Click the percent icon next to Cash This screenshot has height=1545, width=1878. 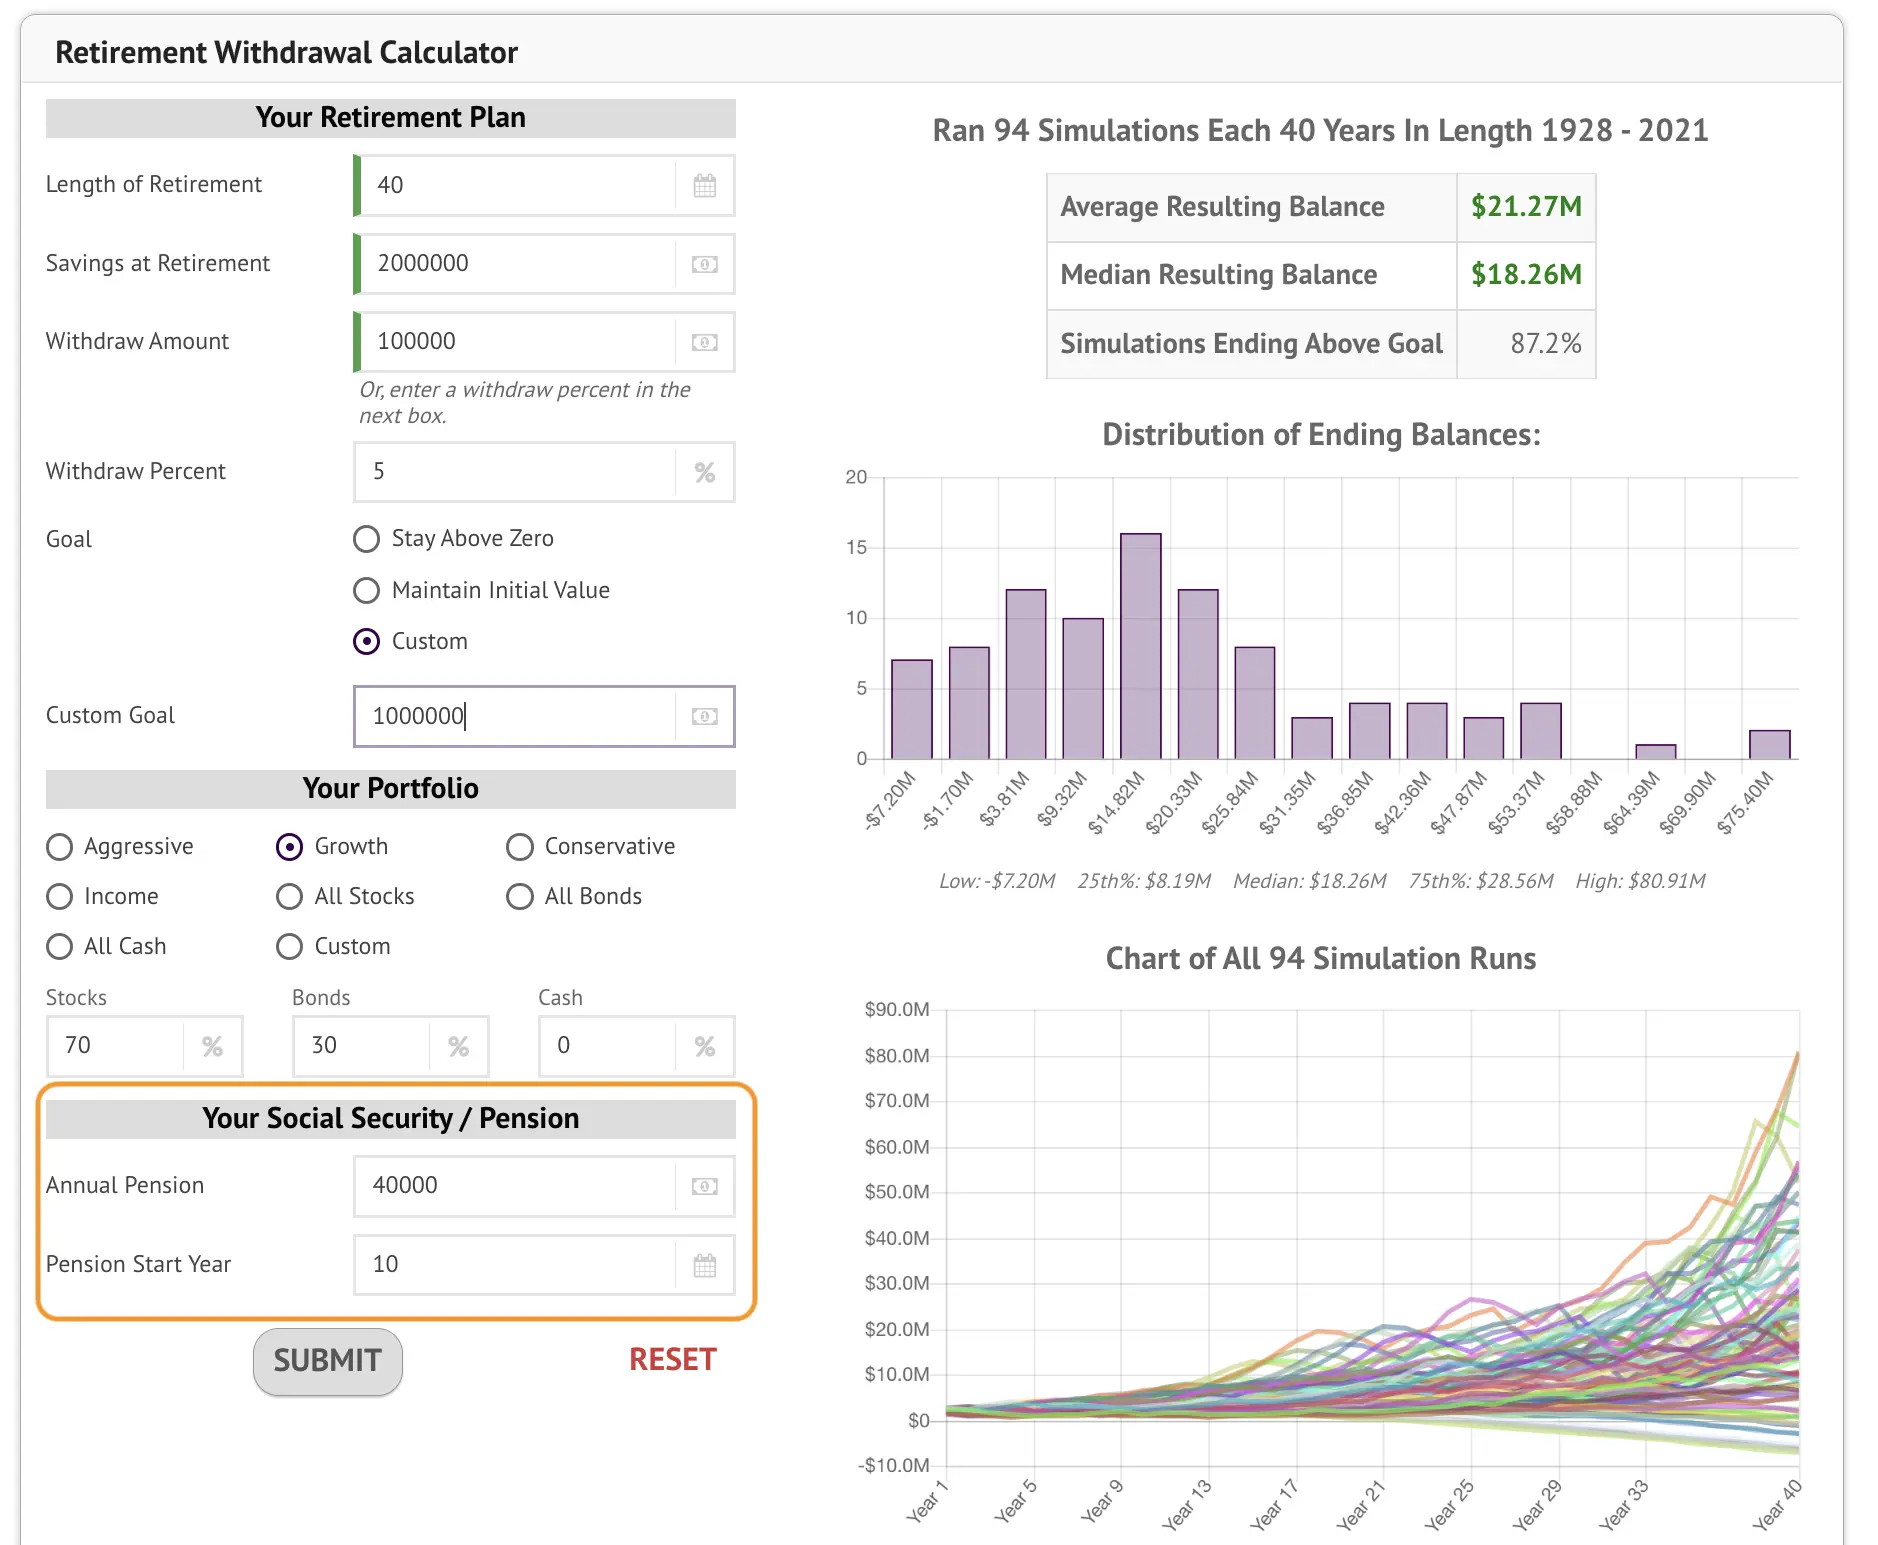click(705, 1046)
